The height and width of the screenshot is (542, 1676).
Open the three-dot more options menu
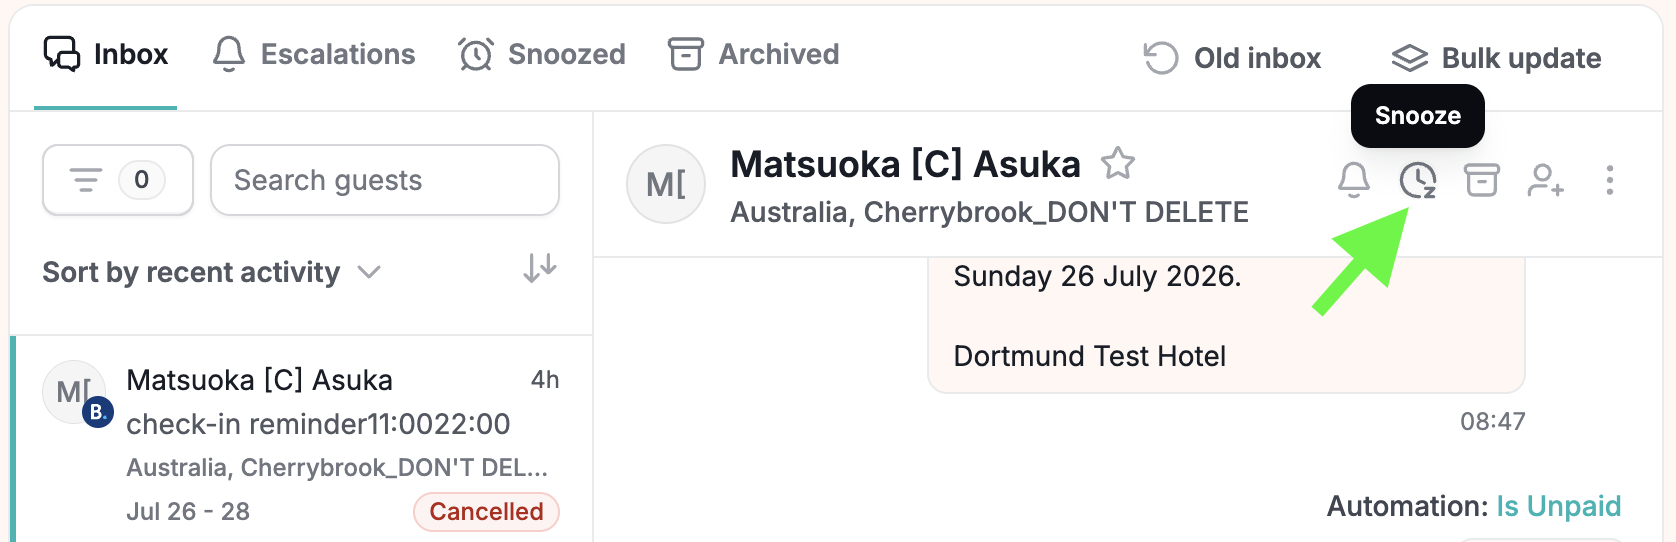(1609, 180)
